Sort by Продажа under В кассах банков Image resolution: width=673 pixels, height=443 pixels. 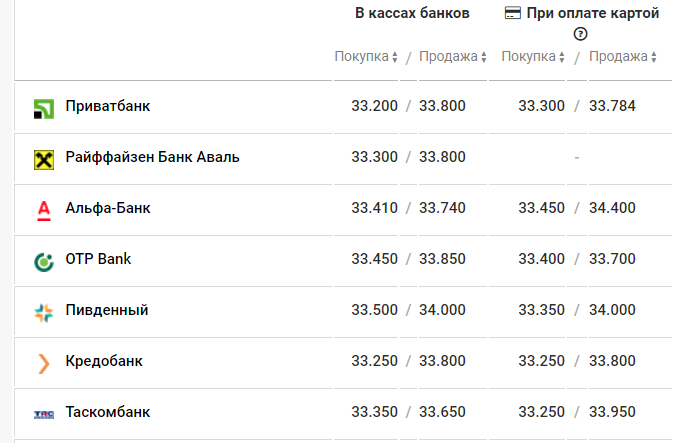click(453, 57)
